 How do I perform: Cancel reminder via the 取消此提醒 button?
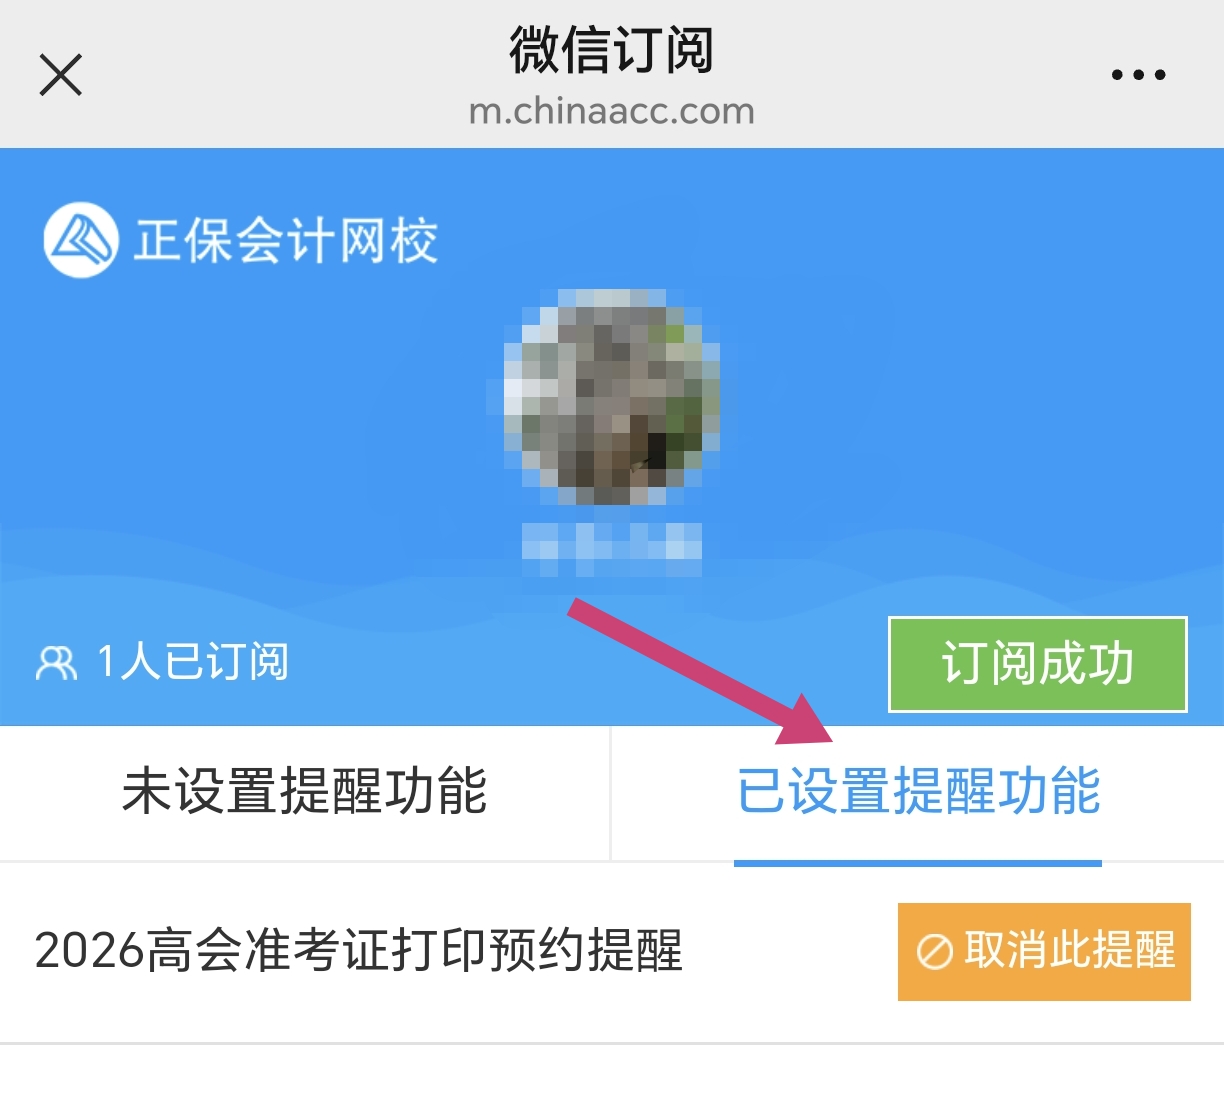1044,952
